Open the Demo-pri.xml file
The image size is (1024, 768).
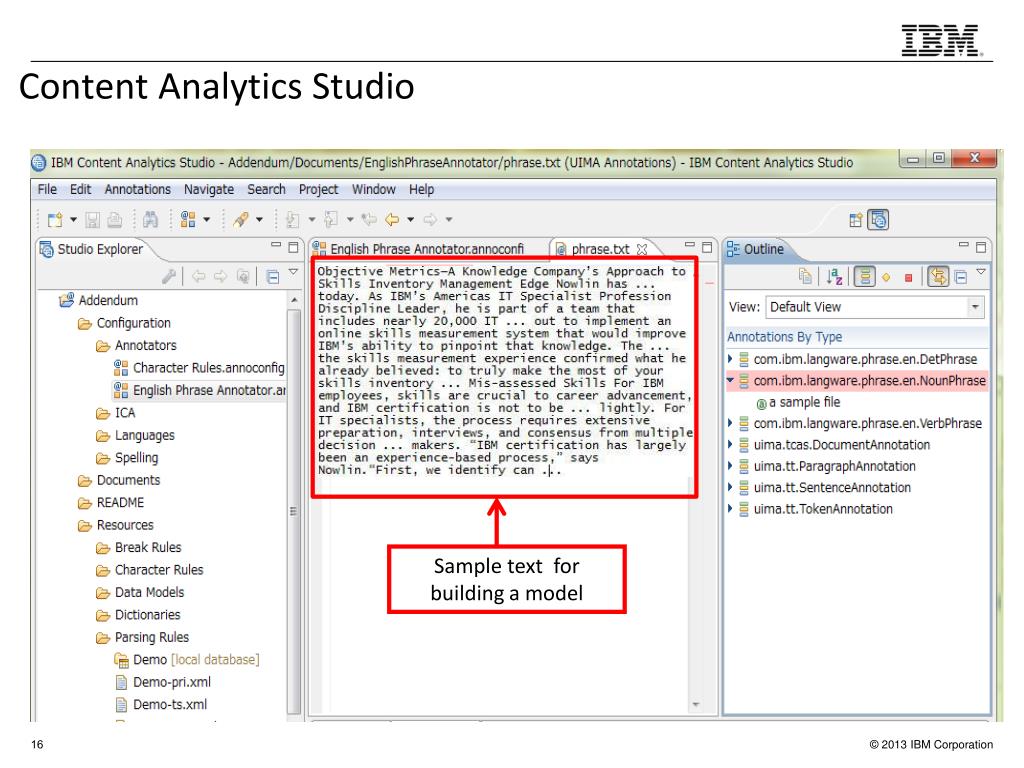point(163,682)
